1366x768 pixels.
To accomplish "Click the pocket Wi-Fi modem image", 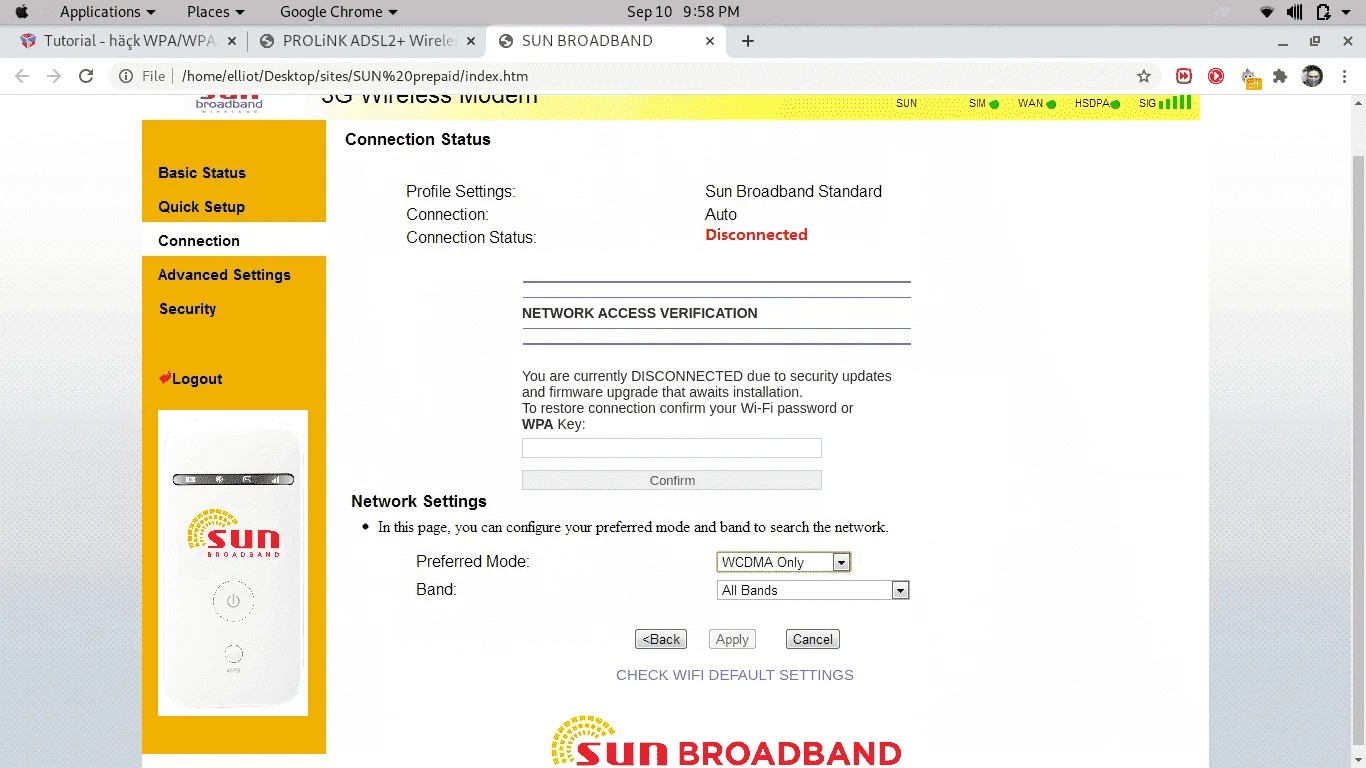I will coord(233,563).
